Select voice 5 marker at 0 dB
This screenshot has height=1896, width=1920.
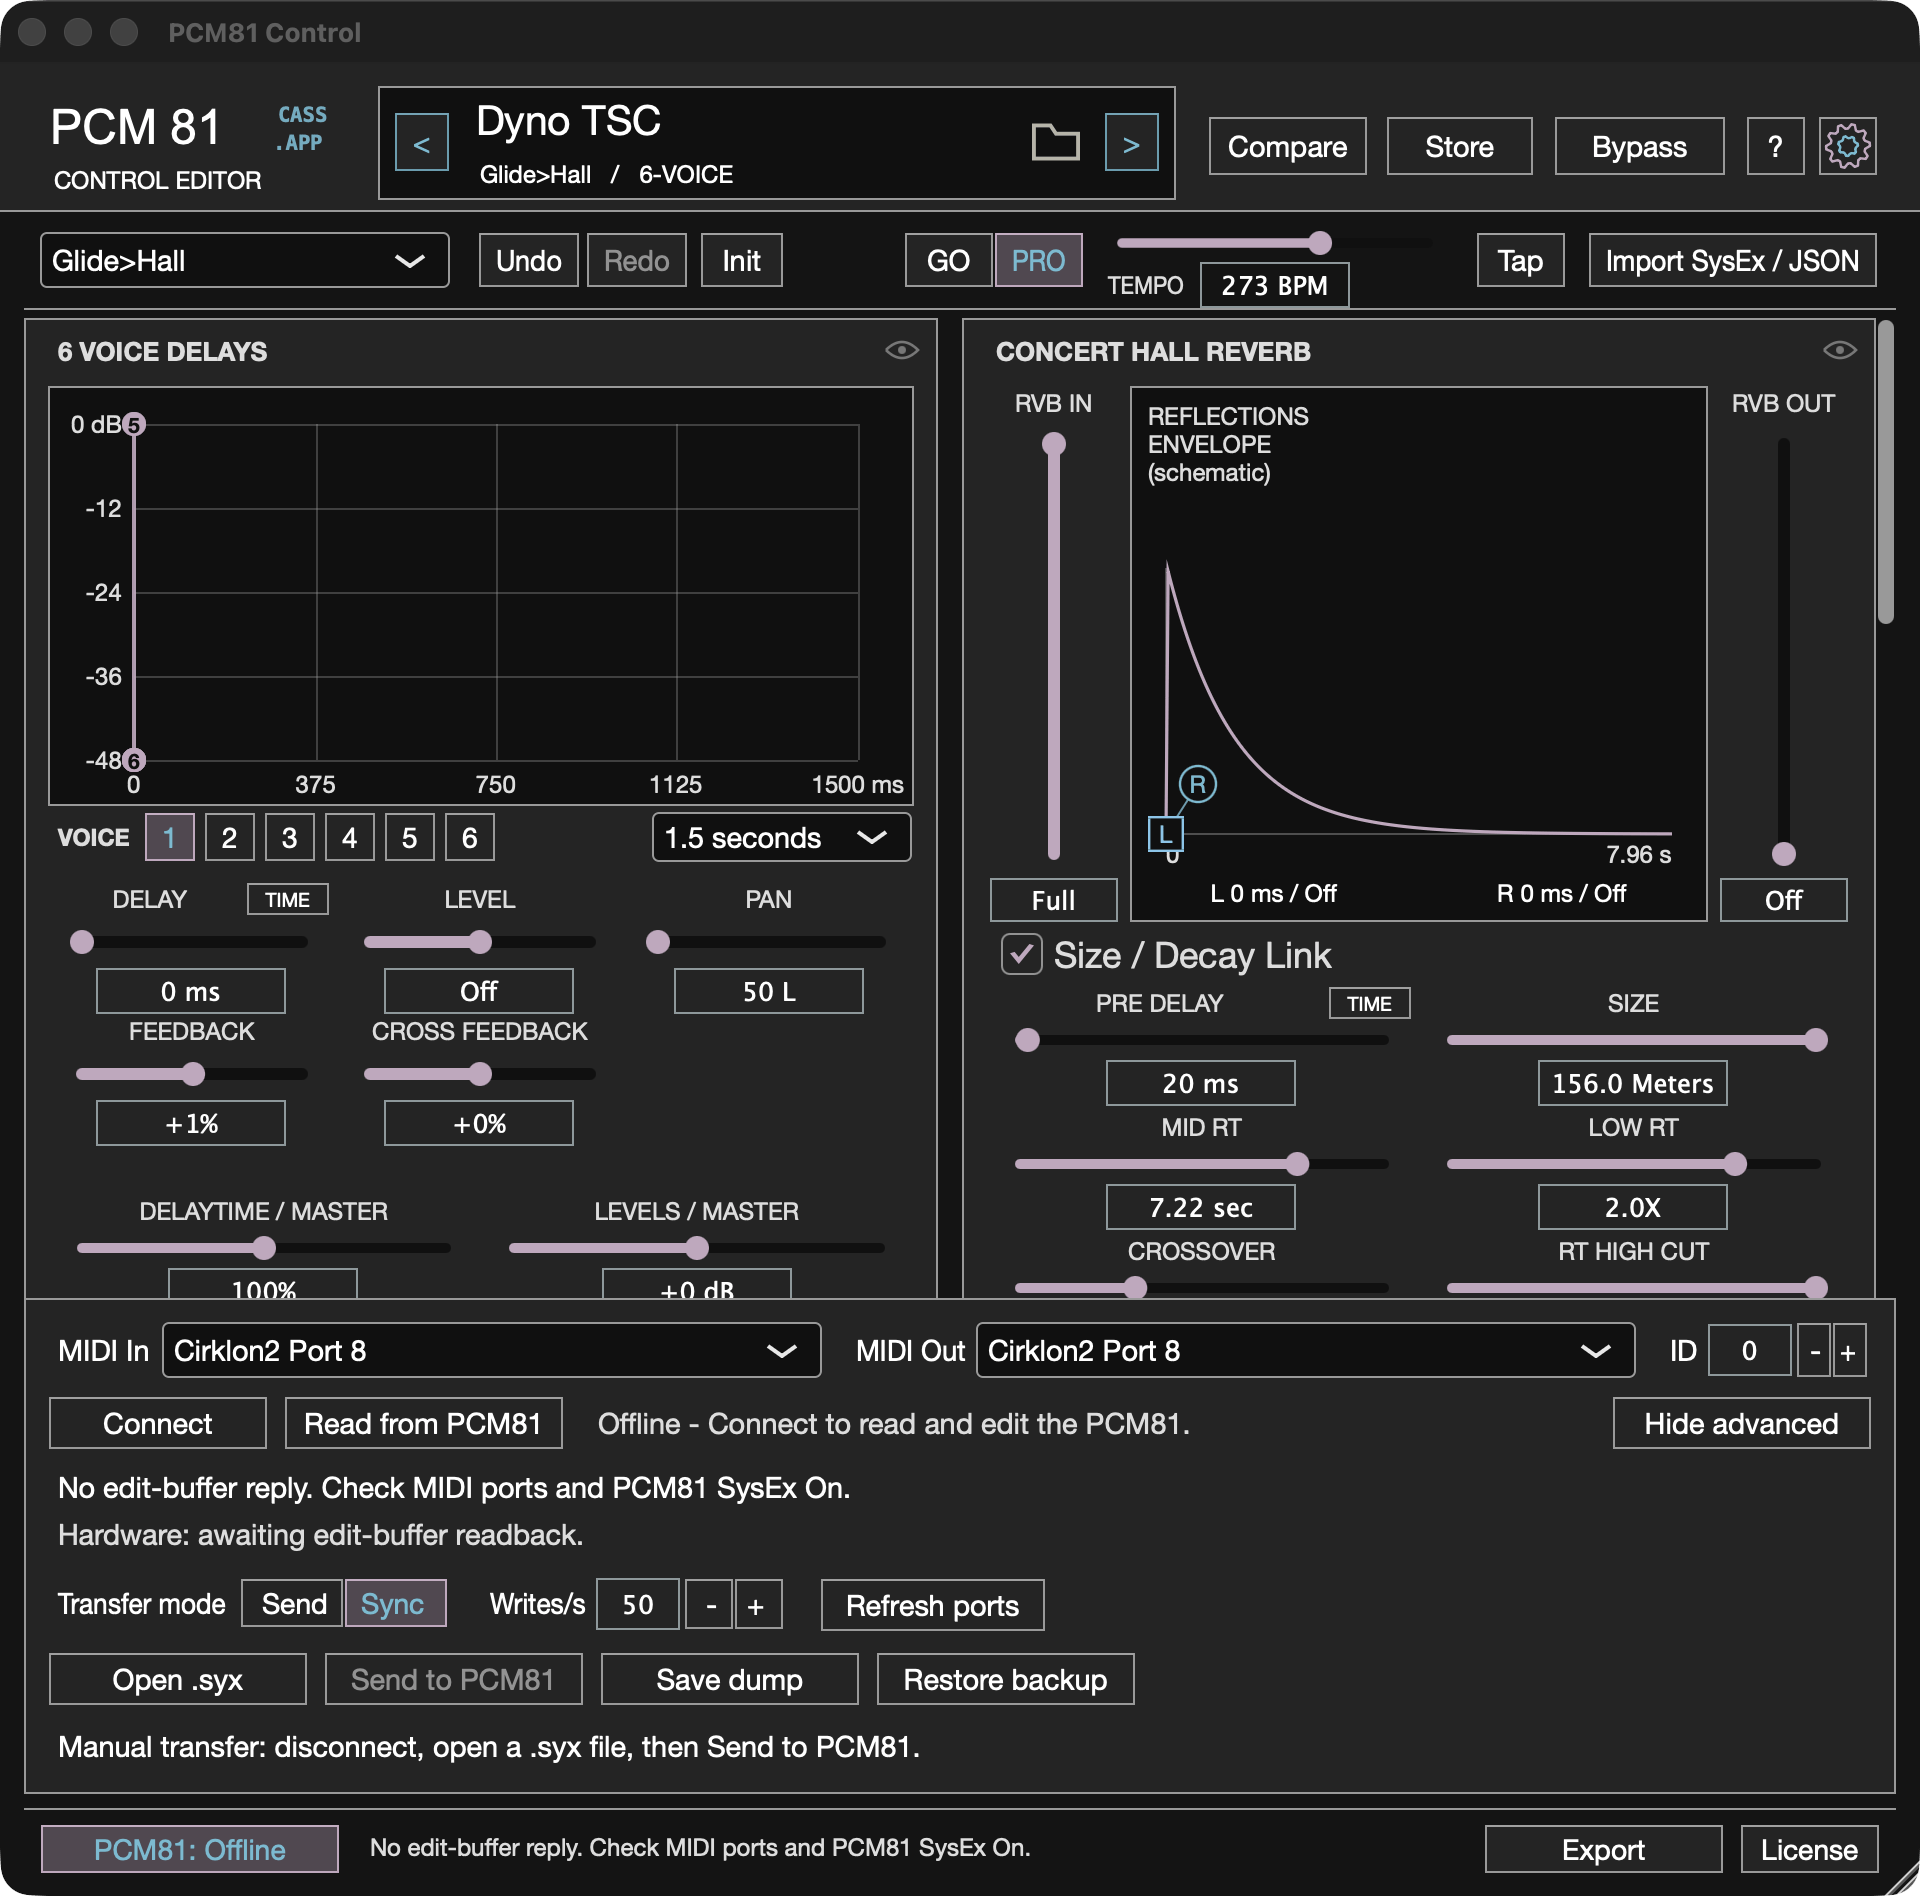pos(134,424)
